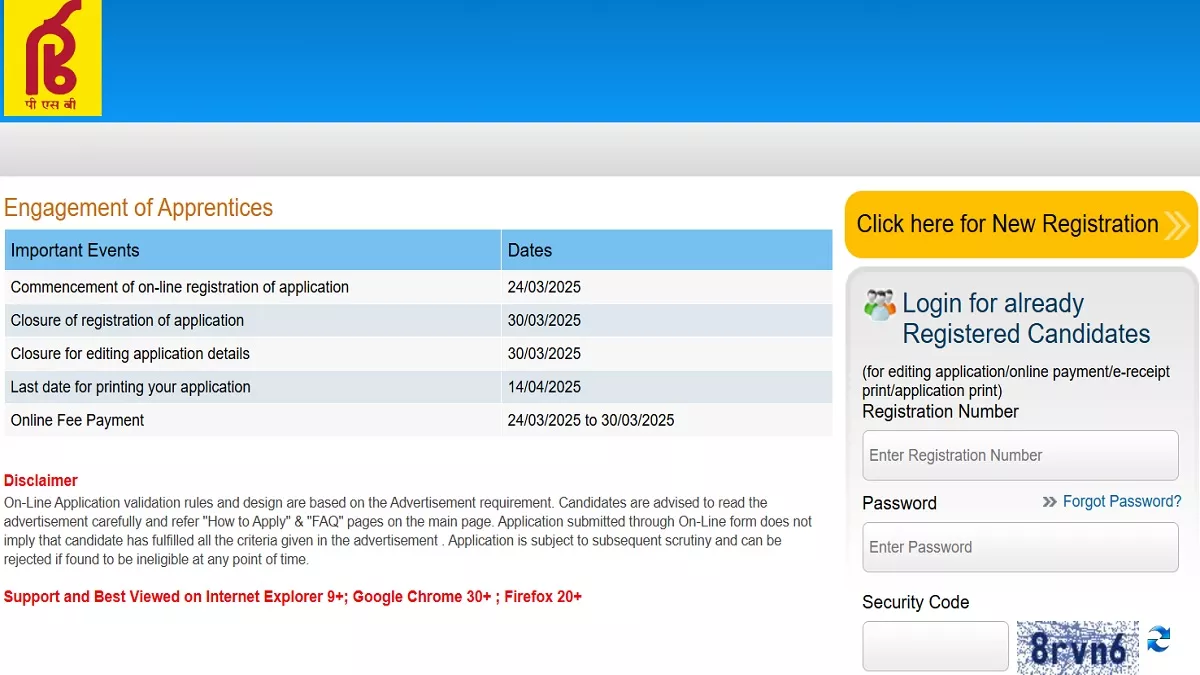Open the Forgot Password link
Image resolution: width=1200 pixels, height=675 pixels.
point(1122,502)
